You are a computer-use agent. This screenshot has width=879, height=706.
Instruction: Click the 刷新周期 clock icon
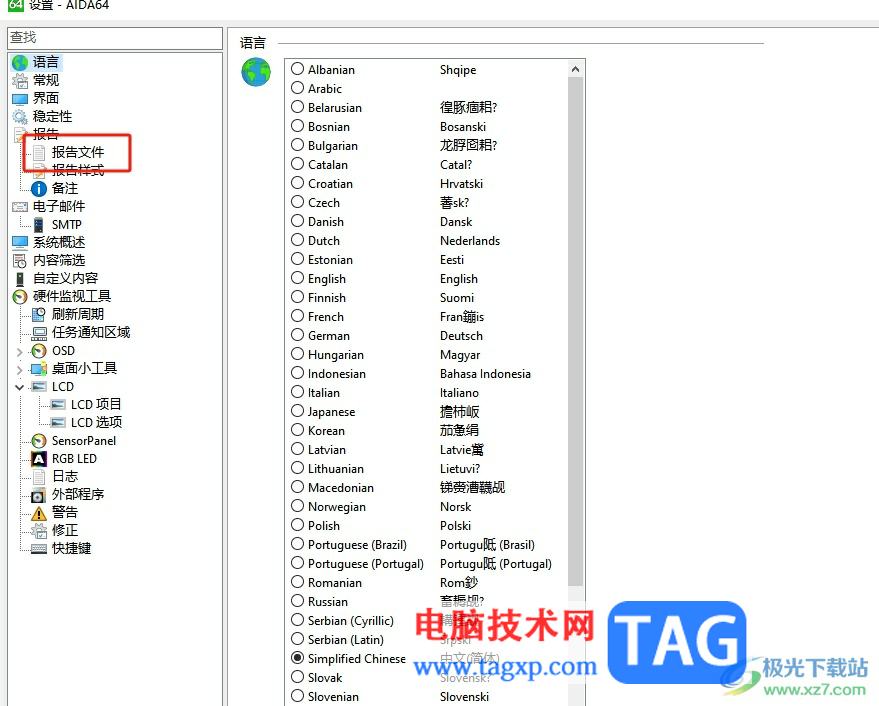pyautogui.click(x=39, y=315)
